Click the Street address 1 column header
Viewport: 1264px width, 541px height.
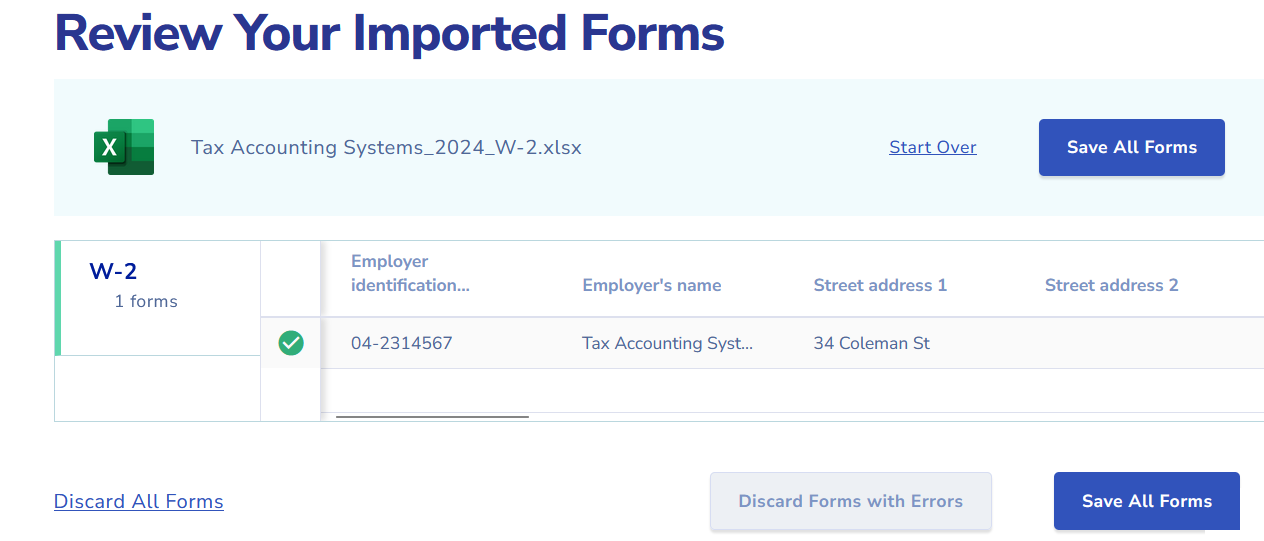[880, 285]
